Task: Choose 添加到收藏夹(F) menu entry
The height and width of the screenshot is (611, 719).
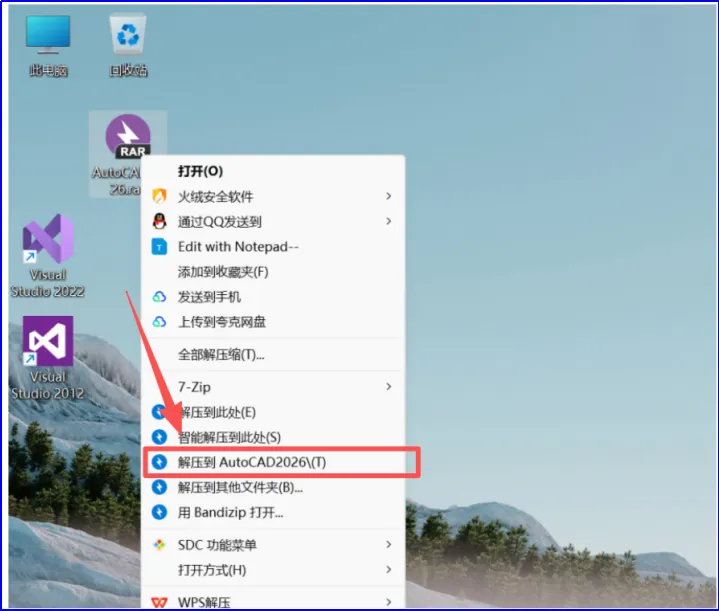Action: (x=273, y=272)
